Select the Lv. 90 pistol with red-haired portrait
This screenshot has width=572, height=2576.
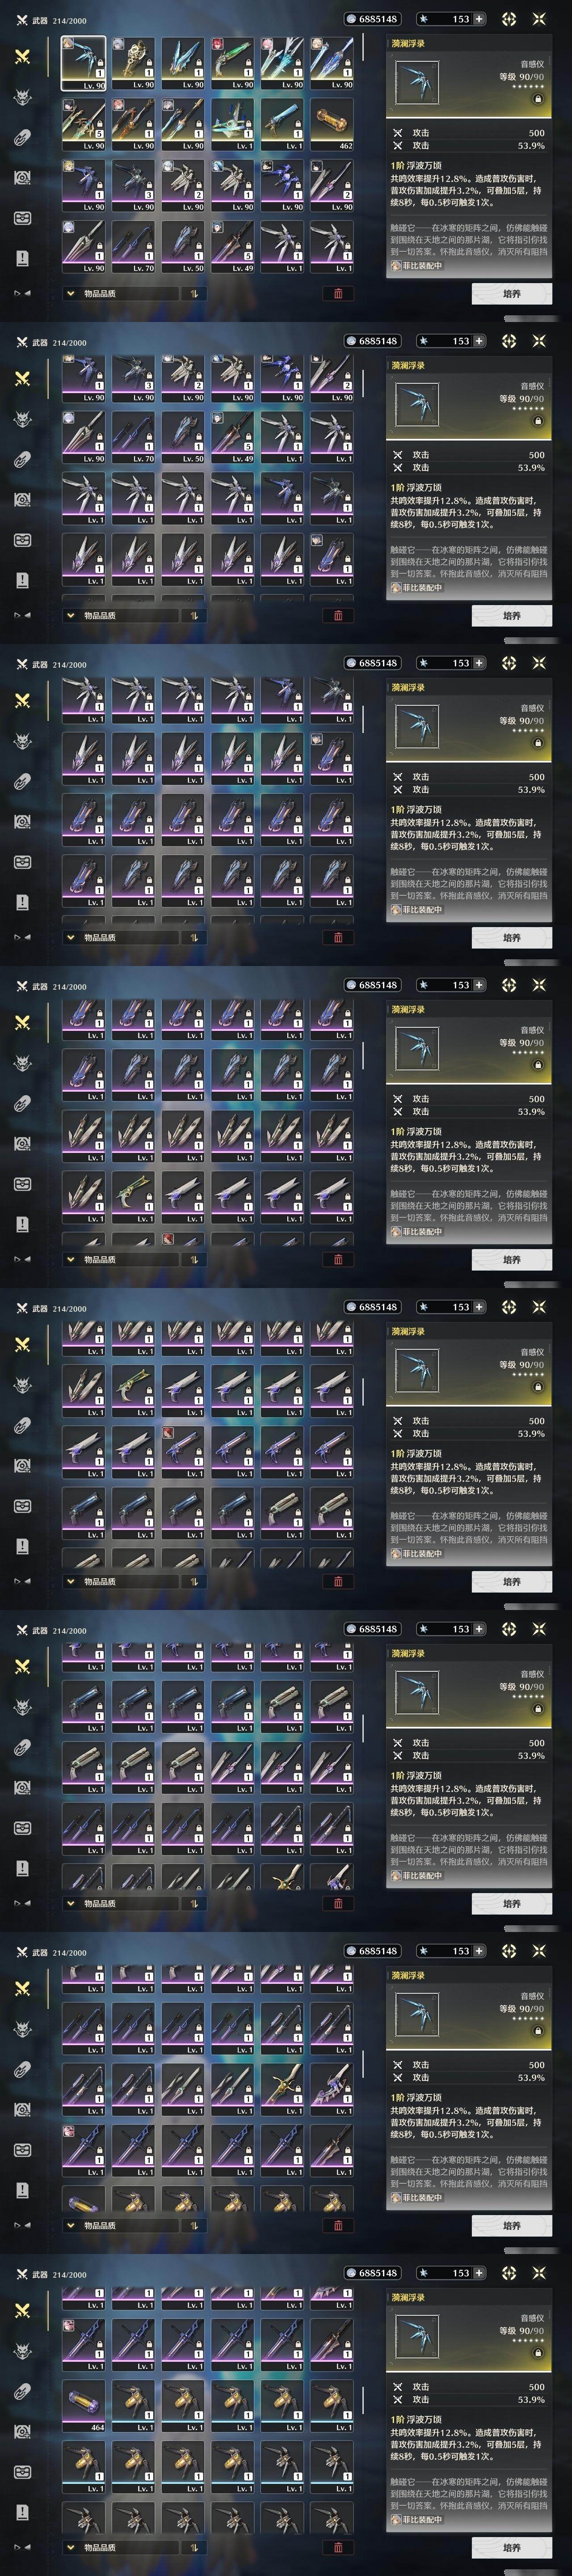pos(232,62)
